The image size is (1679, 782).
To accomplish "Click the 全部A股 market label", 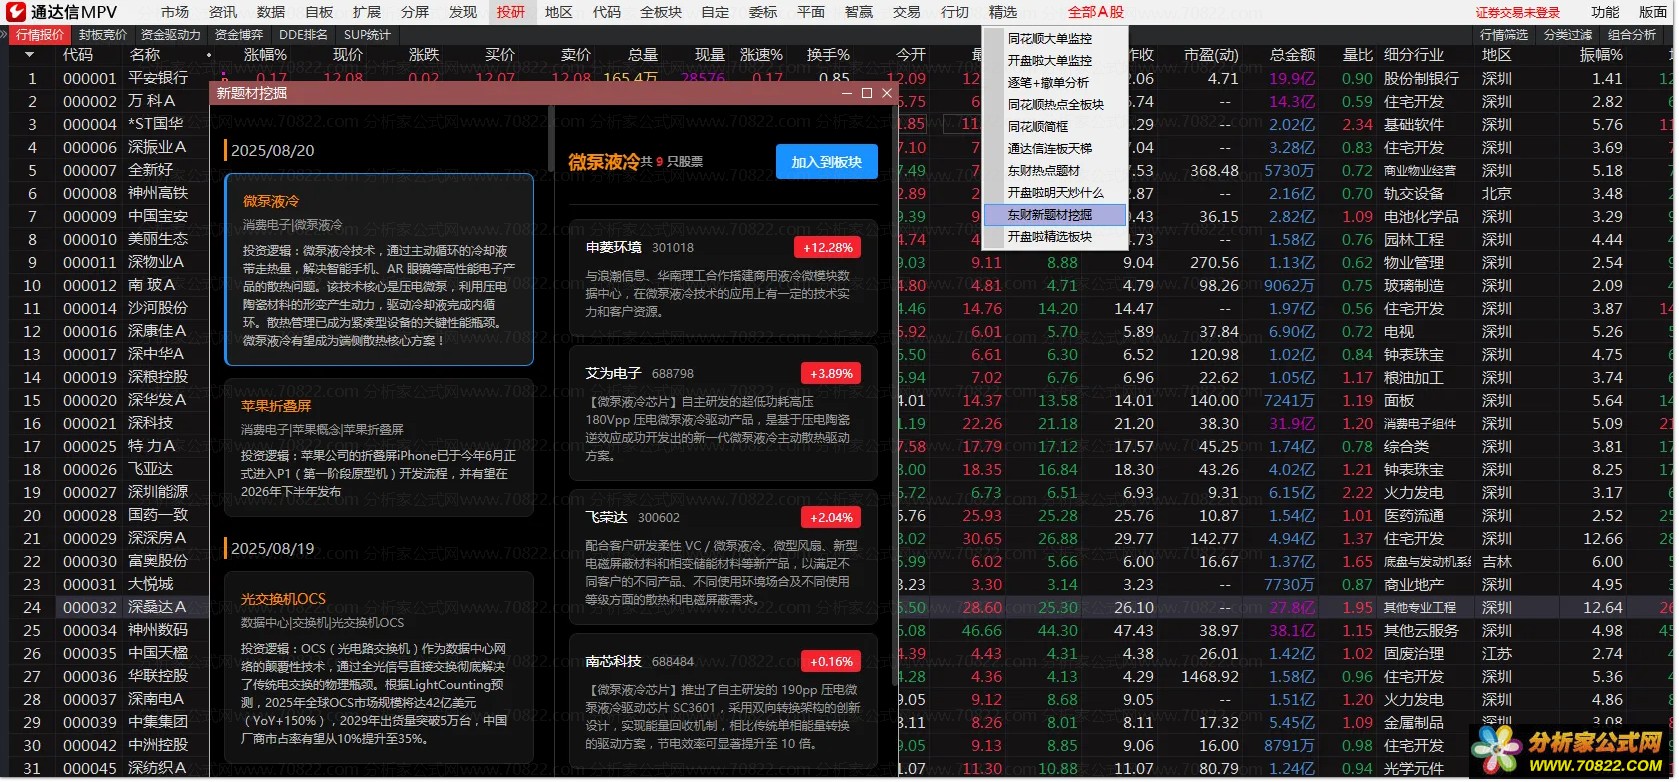I will pos(1096,12).
